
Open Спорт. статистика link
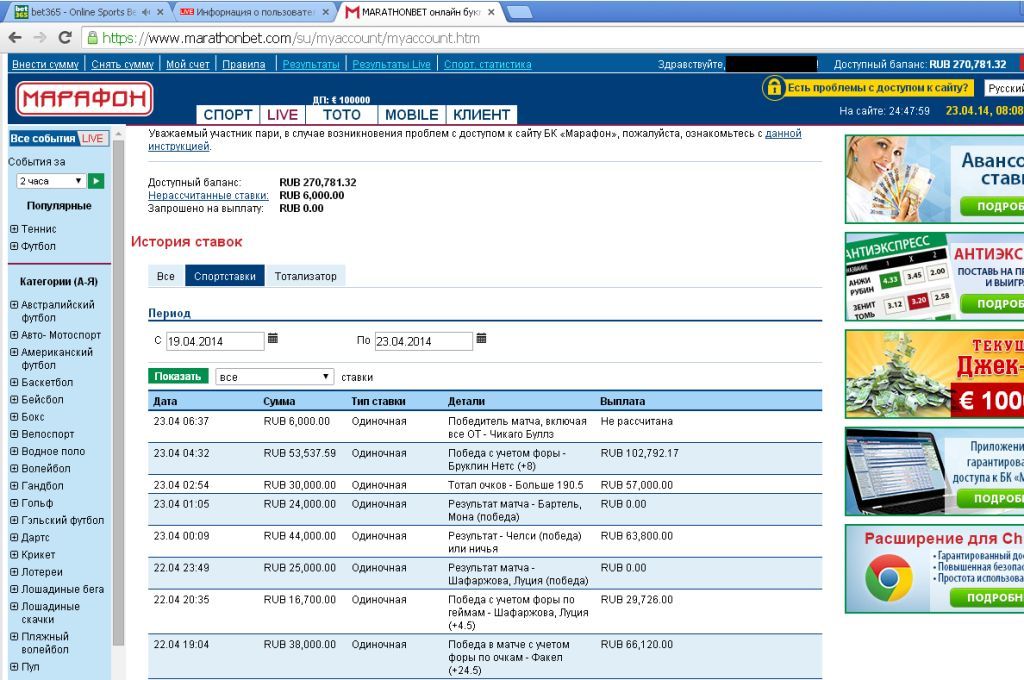(x=487, y=64)
